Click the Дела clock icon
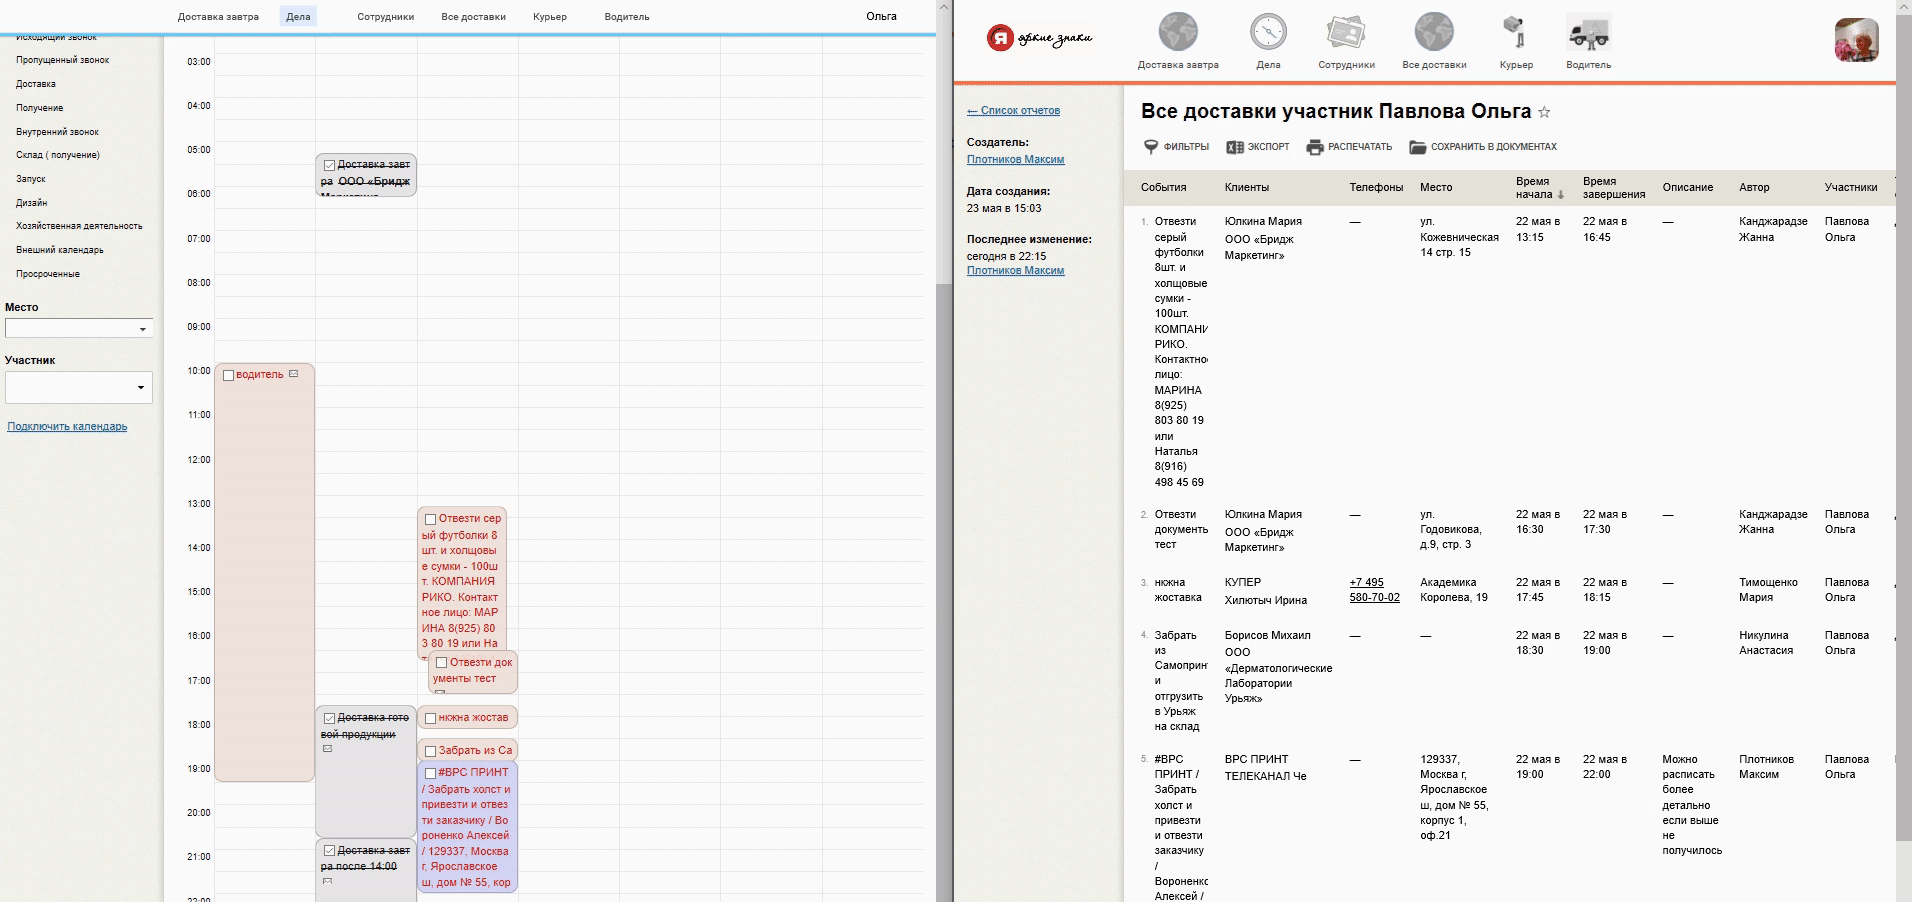The height and width of the screenshot is (902, 1912). pyautogui.click(x=1268, y=32)
